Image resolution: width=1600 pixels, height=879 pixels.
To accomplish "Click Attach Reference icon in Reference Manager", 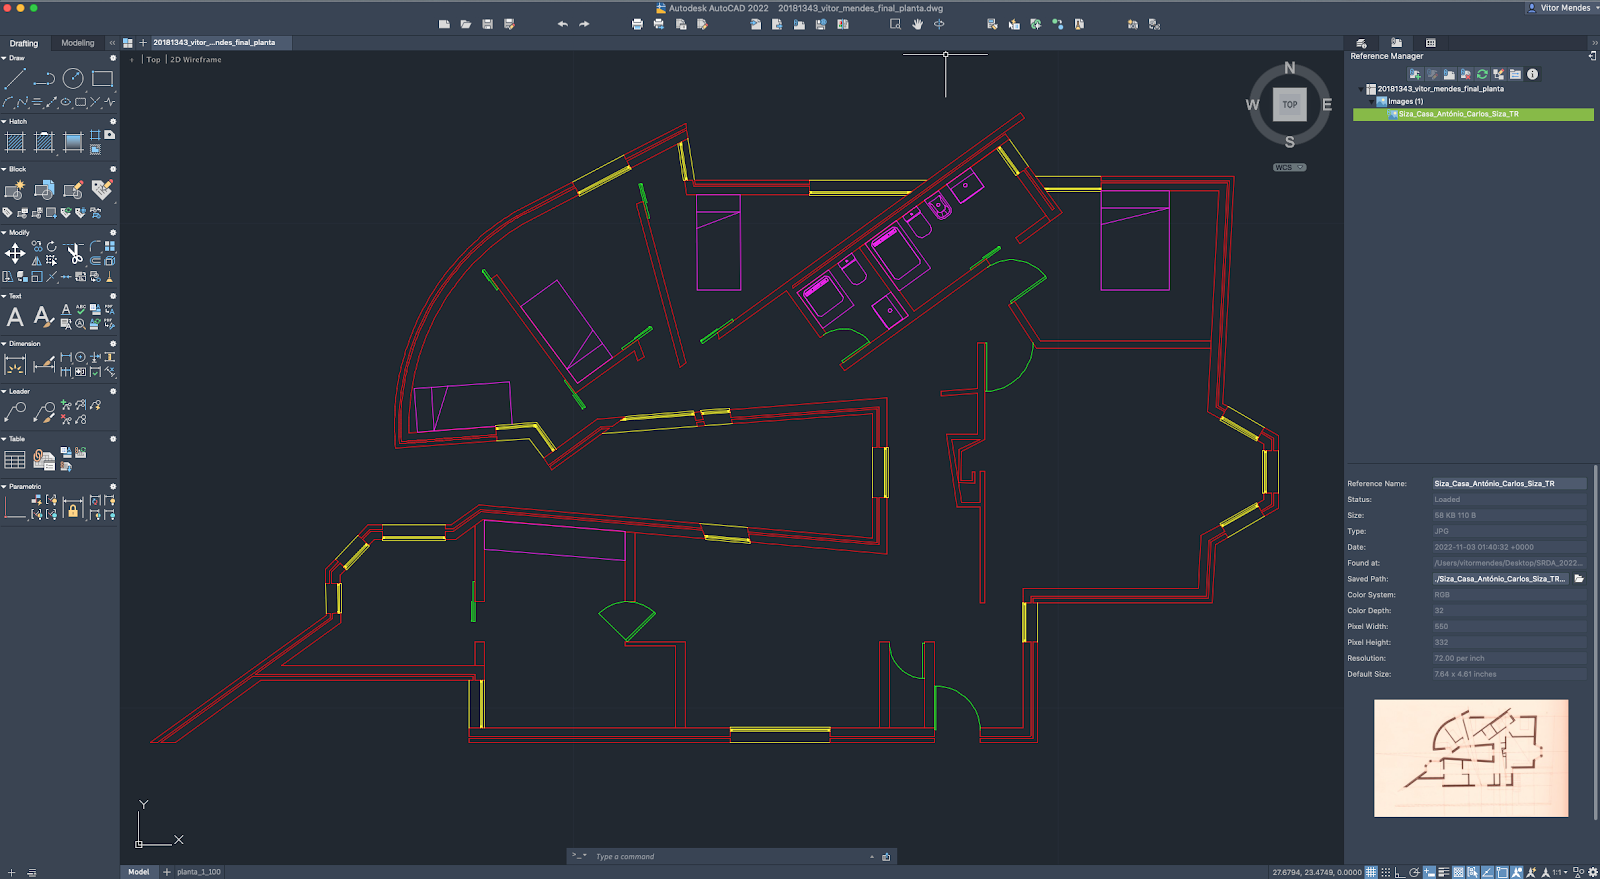I will coord(1415,74).
